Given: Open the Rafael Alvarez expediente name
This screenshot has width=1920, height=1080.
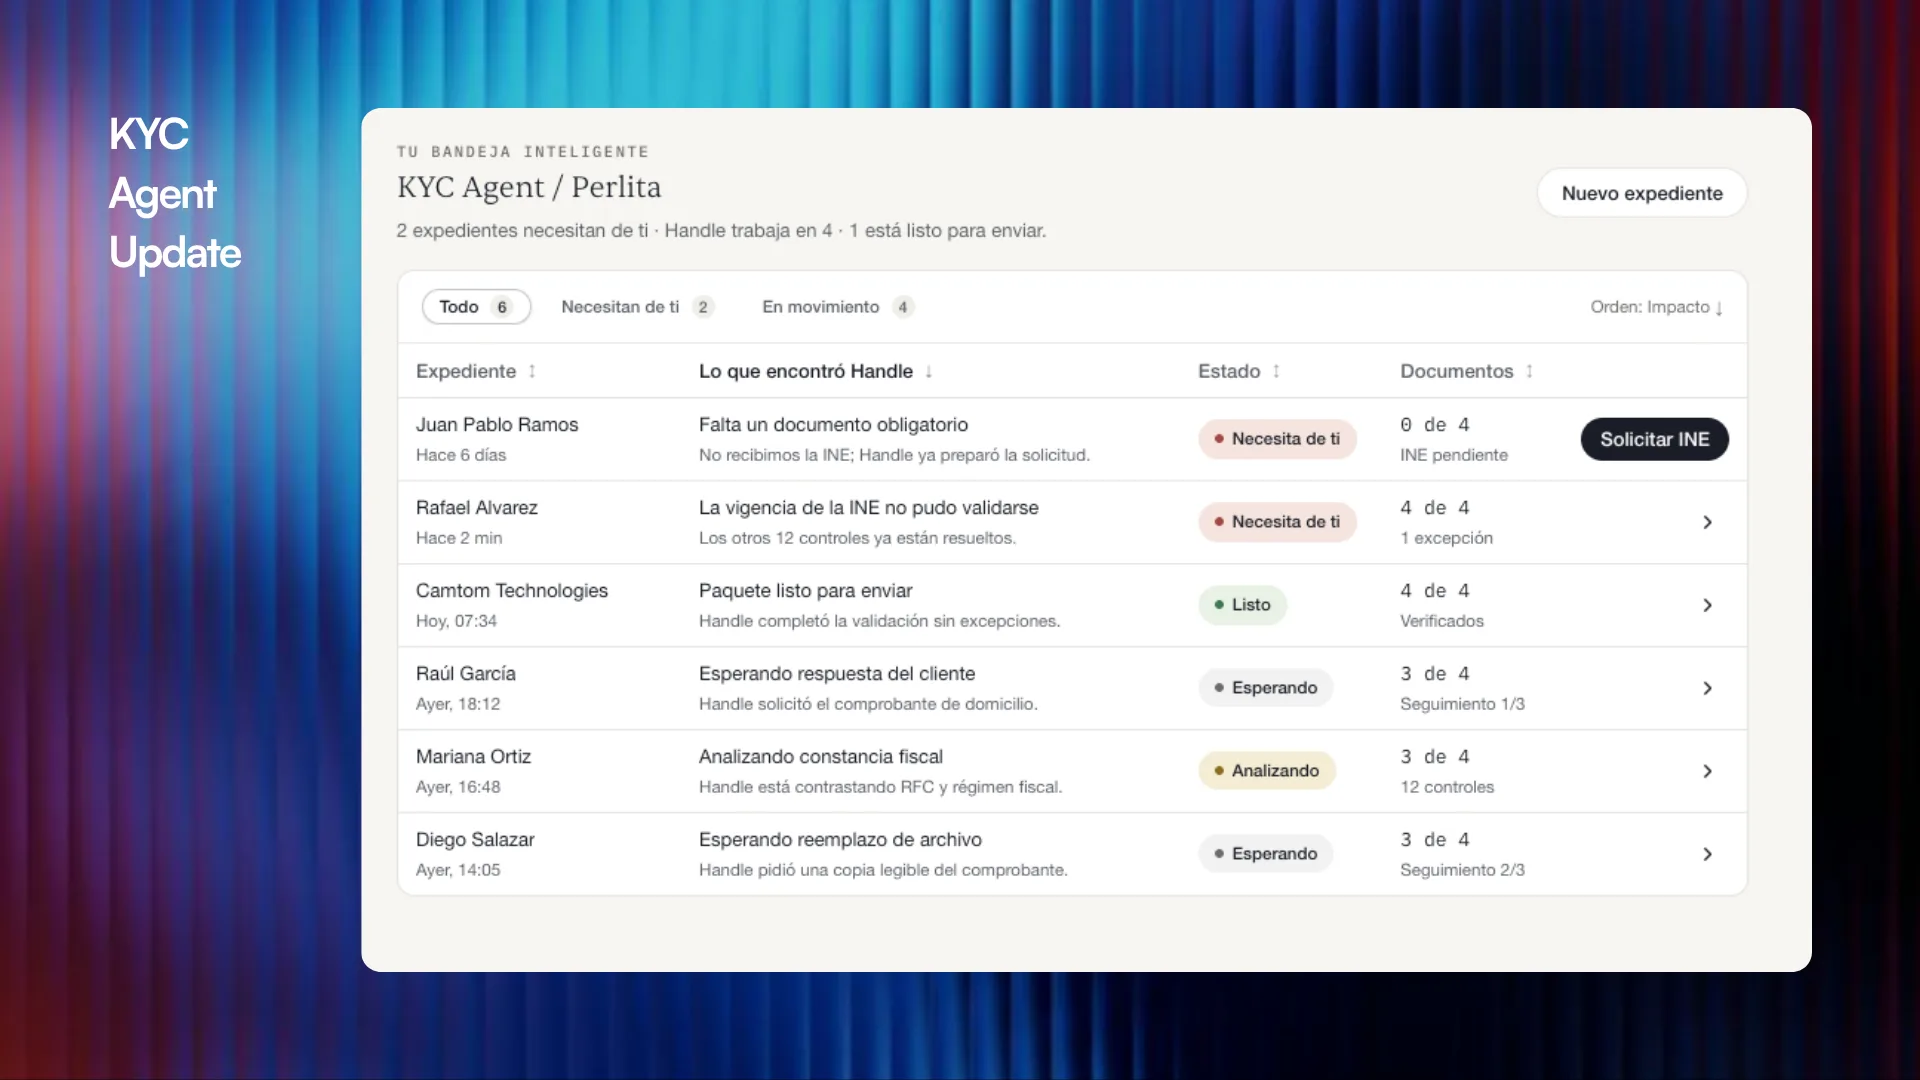Looking at the screenshot, I should pos(477,508).
